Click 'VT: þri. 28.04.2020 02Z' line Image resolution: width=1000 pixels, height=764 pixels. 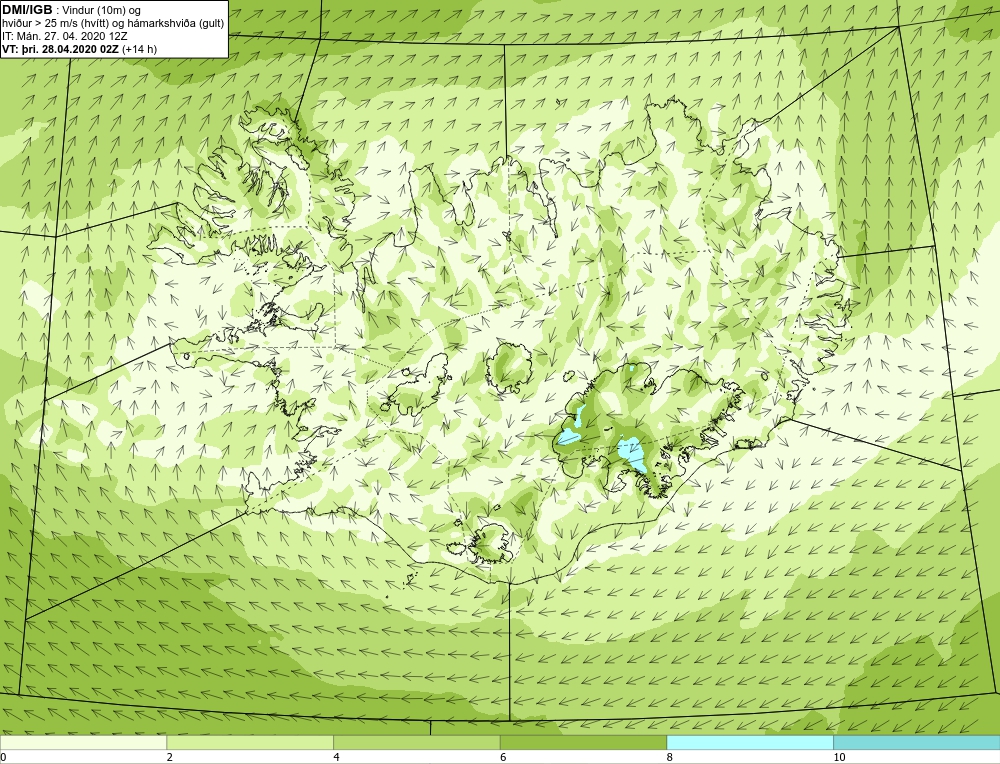79,48
